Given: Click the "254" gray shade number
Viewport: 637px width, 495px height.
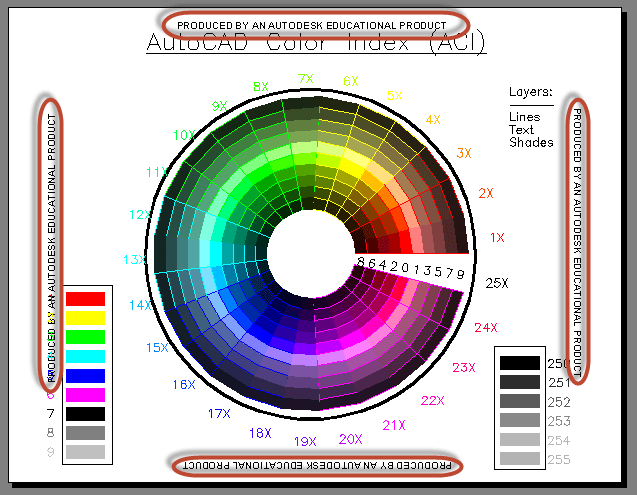Looking at the screenshot, I should pos(559,441).
